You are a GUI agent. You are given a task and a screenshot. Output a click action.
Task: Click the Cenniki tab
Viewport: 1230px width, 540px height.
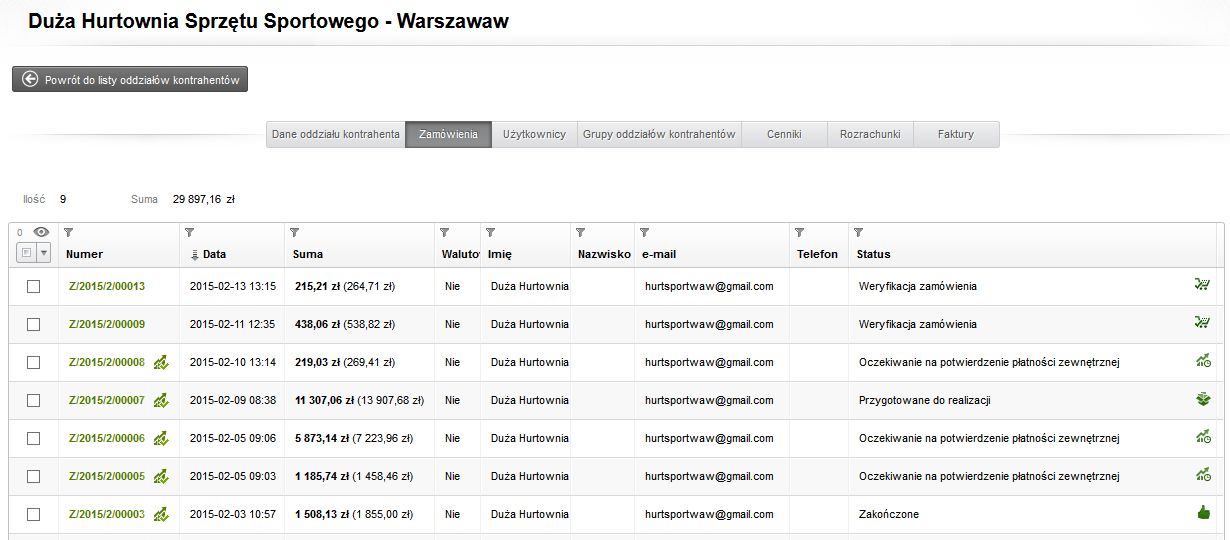pyautogui.click(x=784, y=134)
